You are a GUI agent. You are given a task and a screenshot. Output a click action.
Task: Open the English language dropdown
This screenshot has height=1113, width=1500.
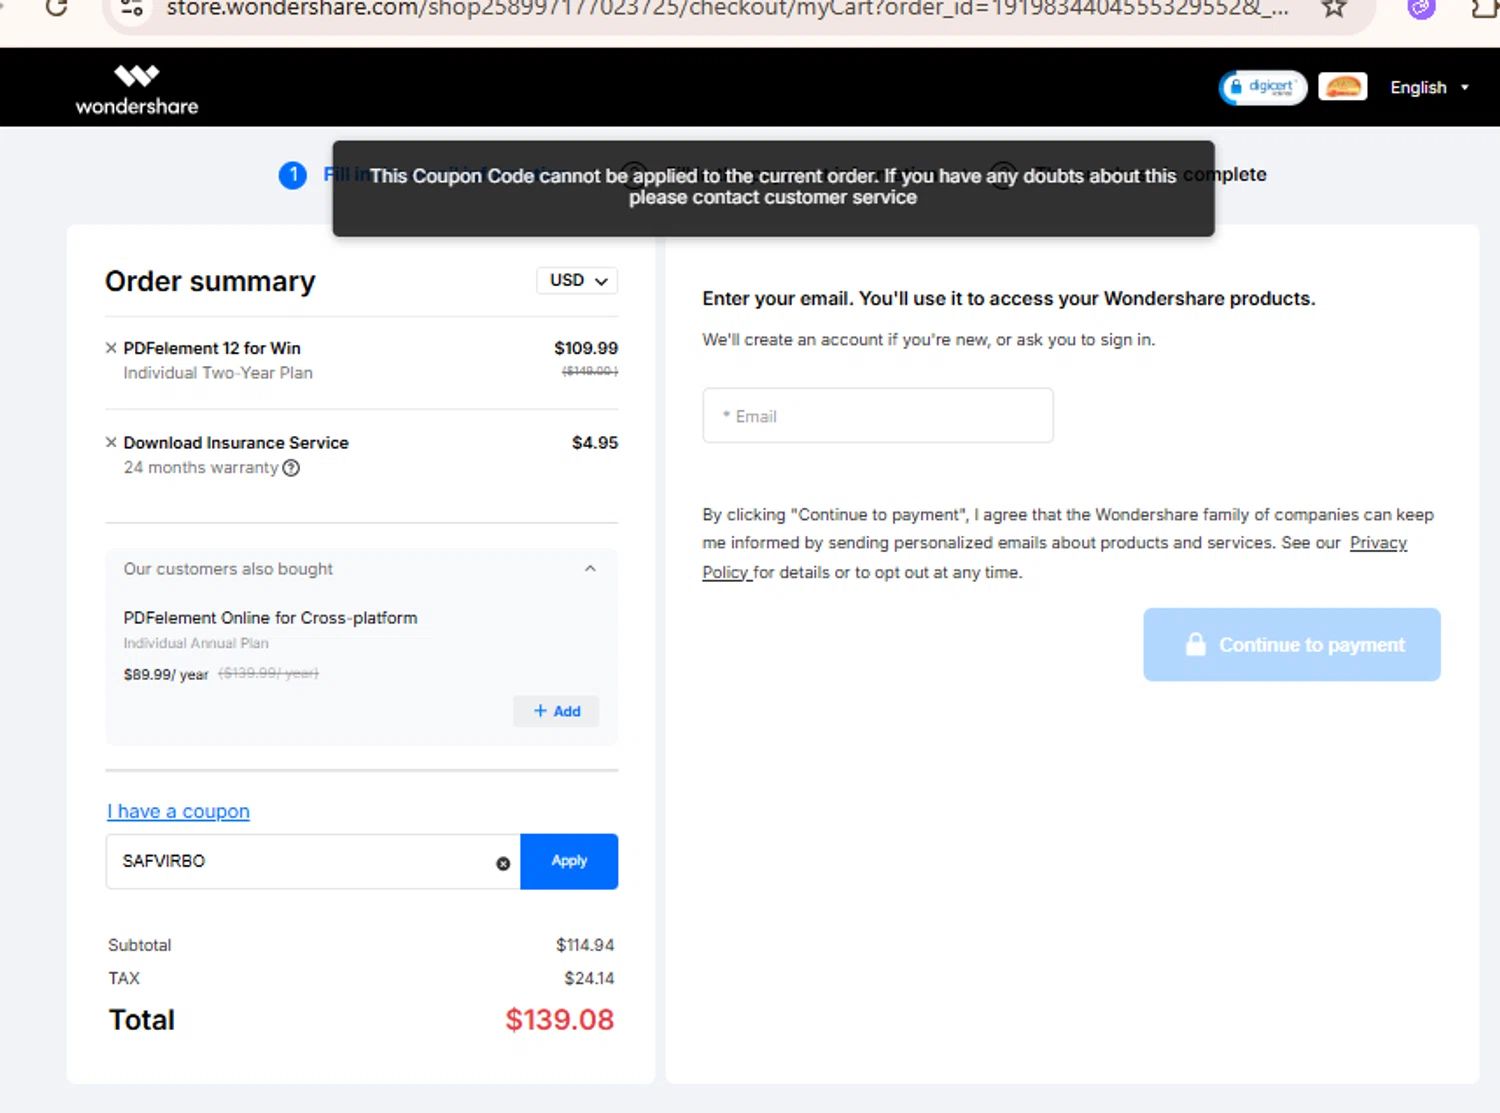click(x=1429, y=87)
